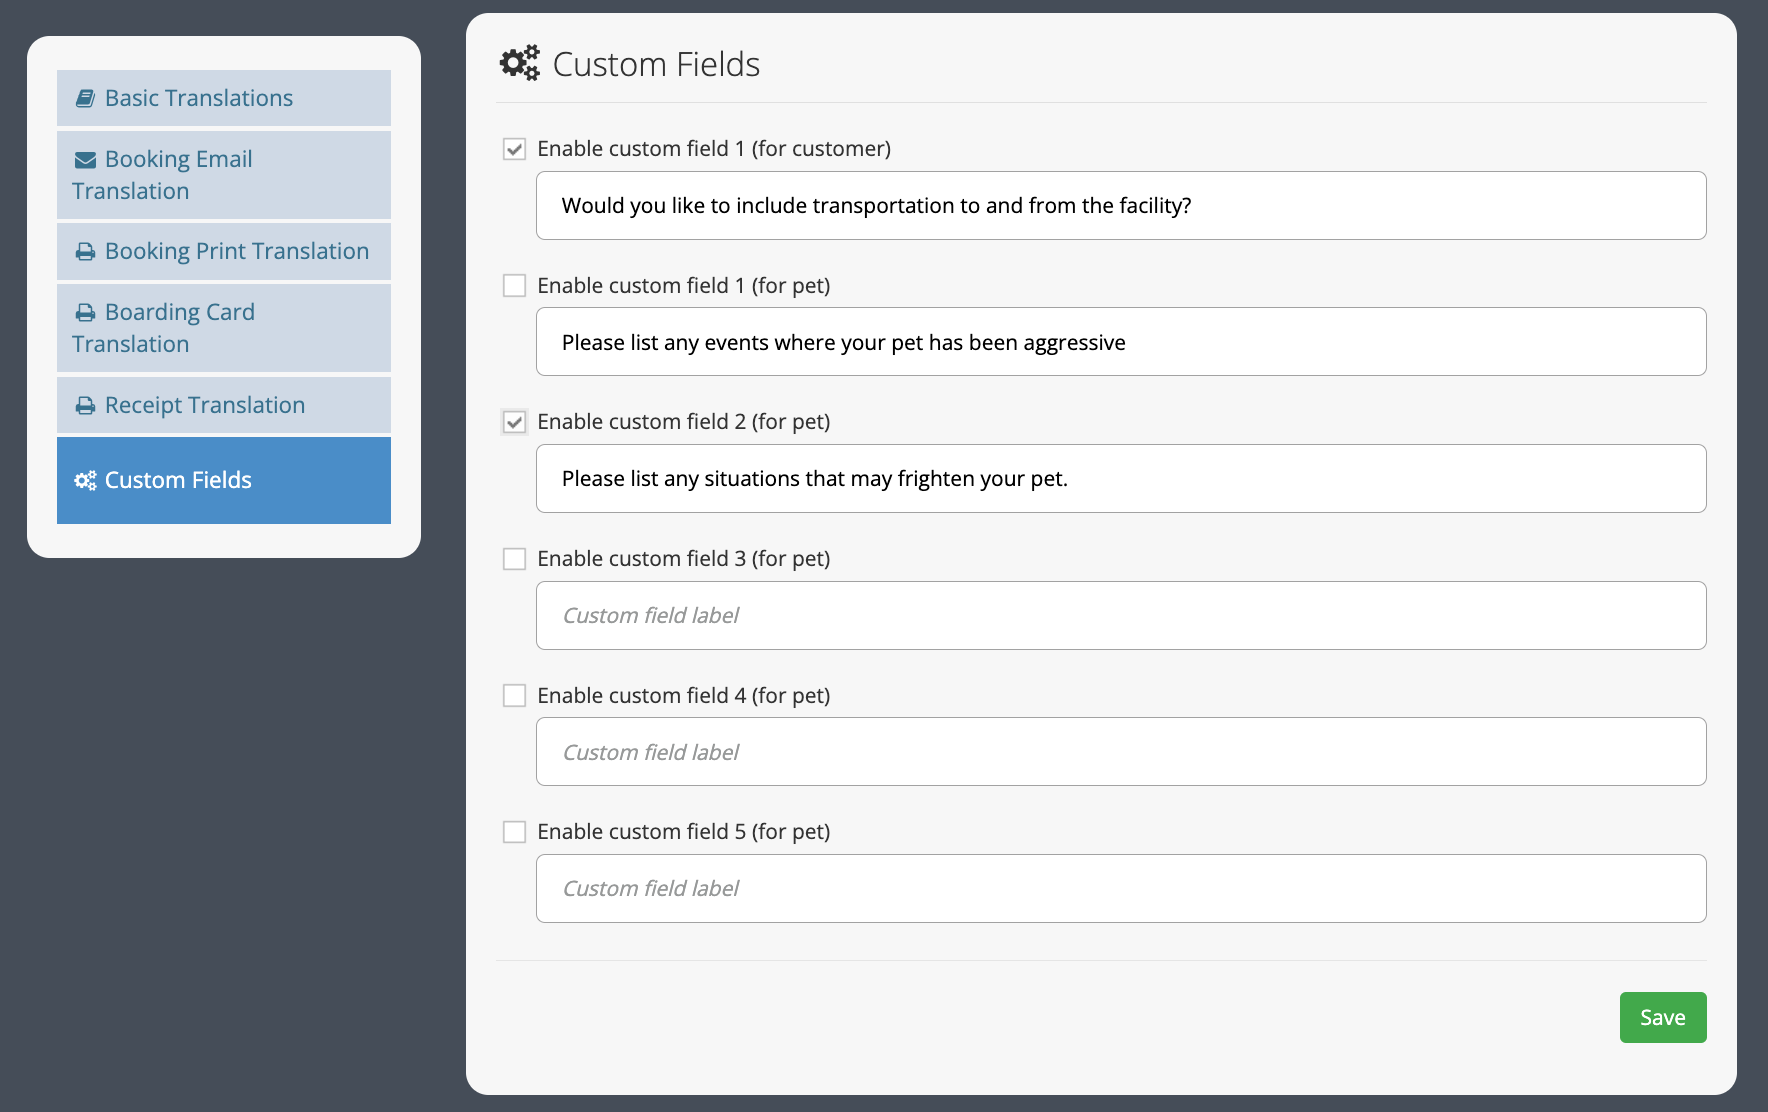Click the printer icon beside Boarding Card Translation

[x=86, y=313]
